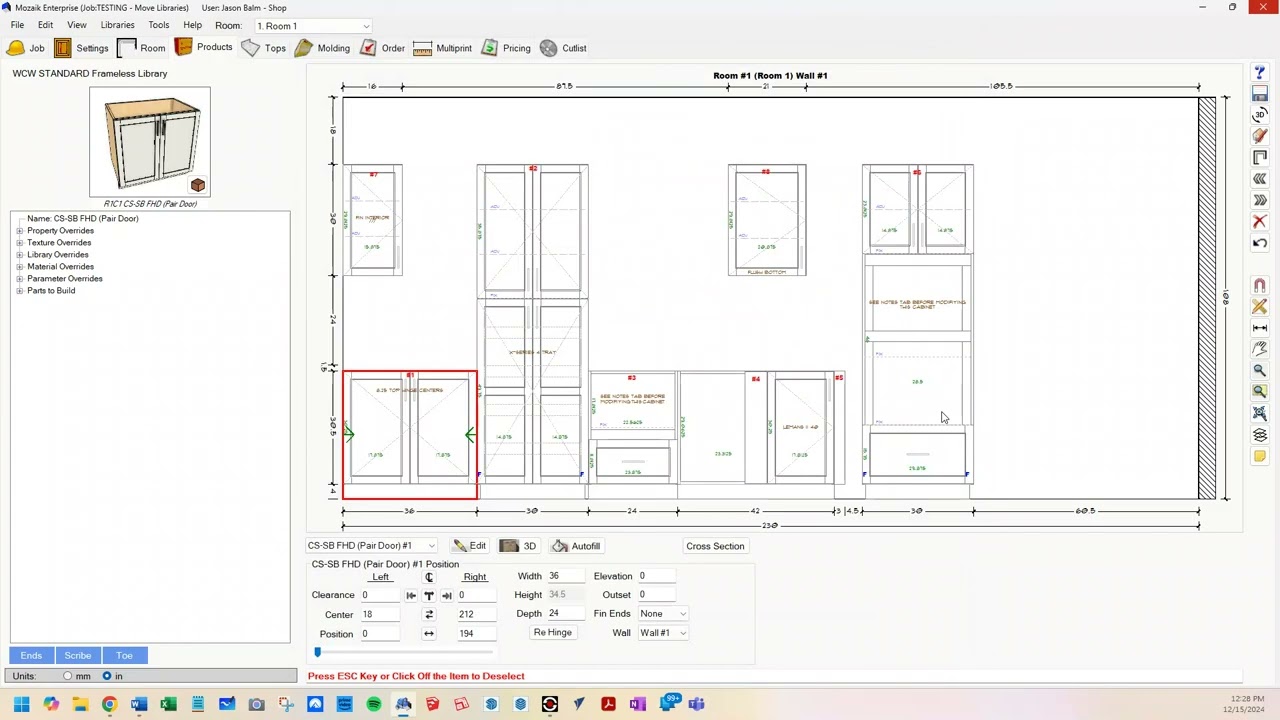
Task: Click the Autofill button
Action: (x=576, y=546)
